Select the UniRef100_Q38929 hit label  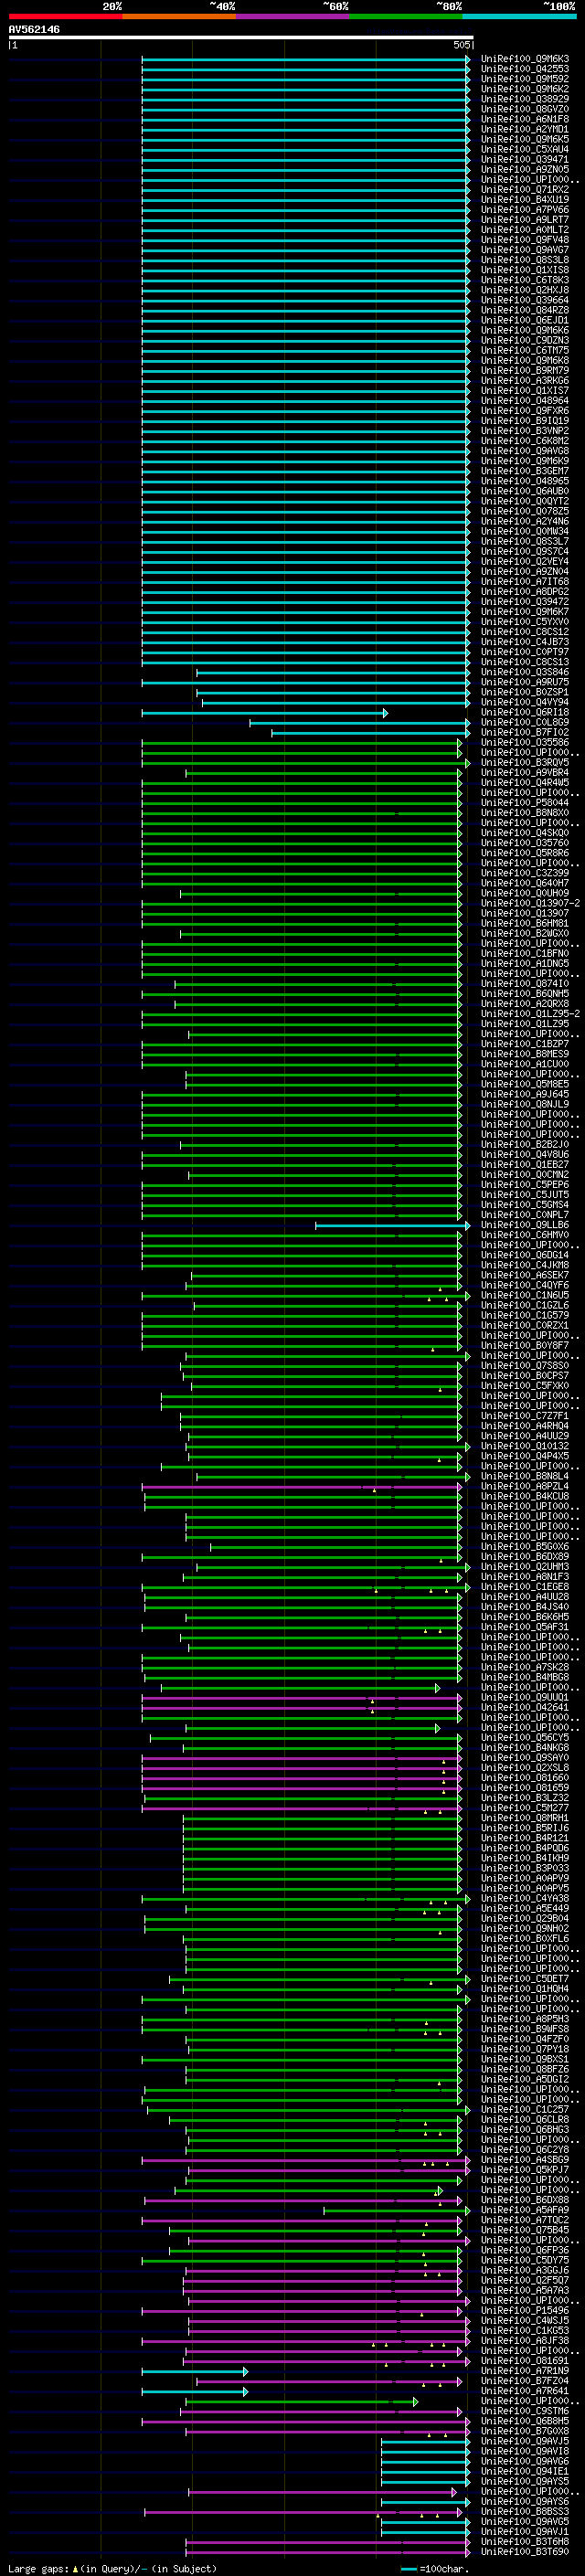pos(524,99)
